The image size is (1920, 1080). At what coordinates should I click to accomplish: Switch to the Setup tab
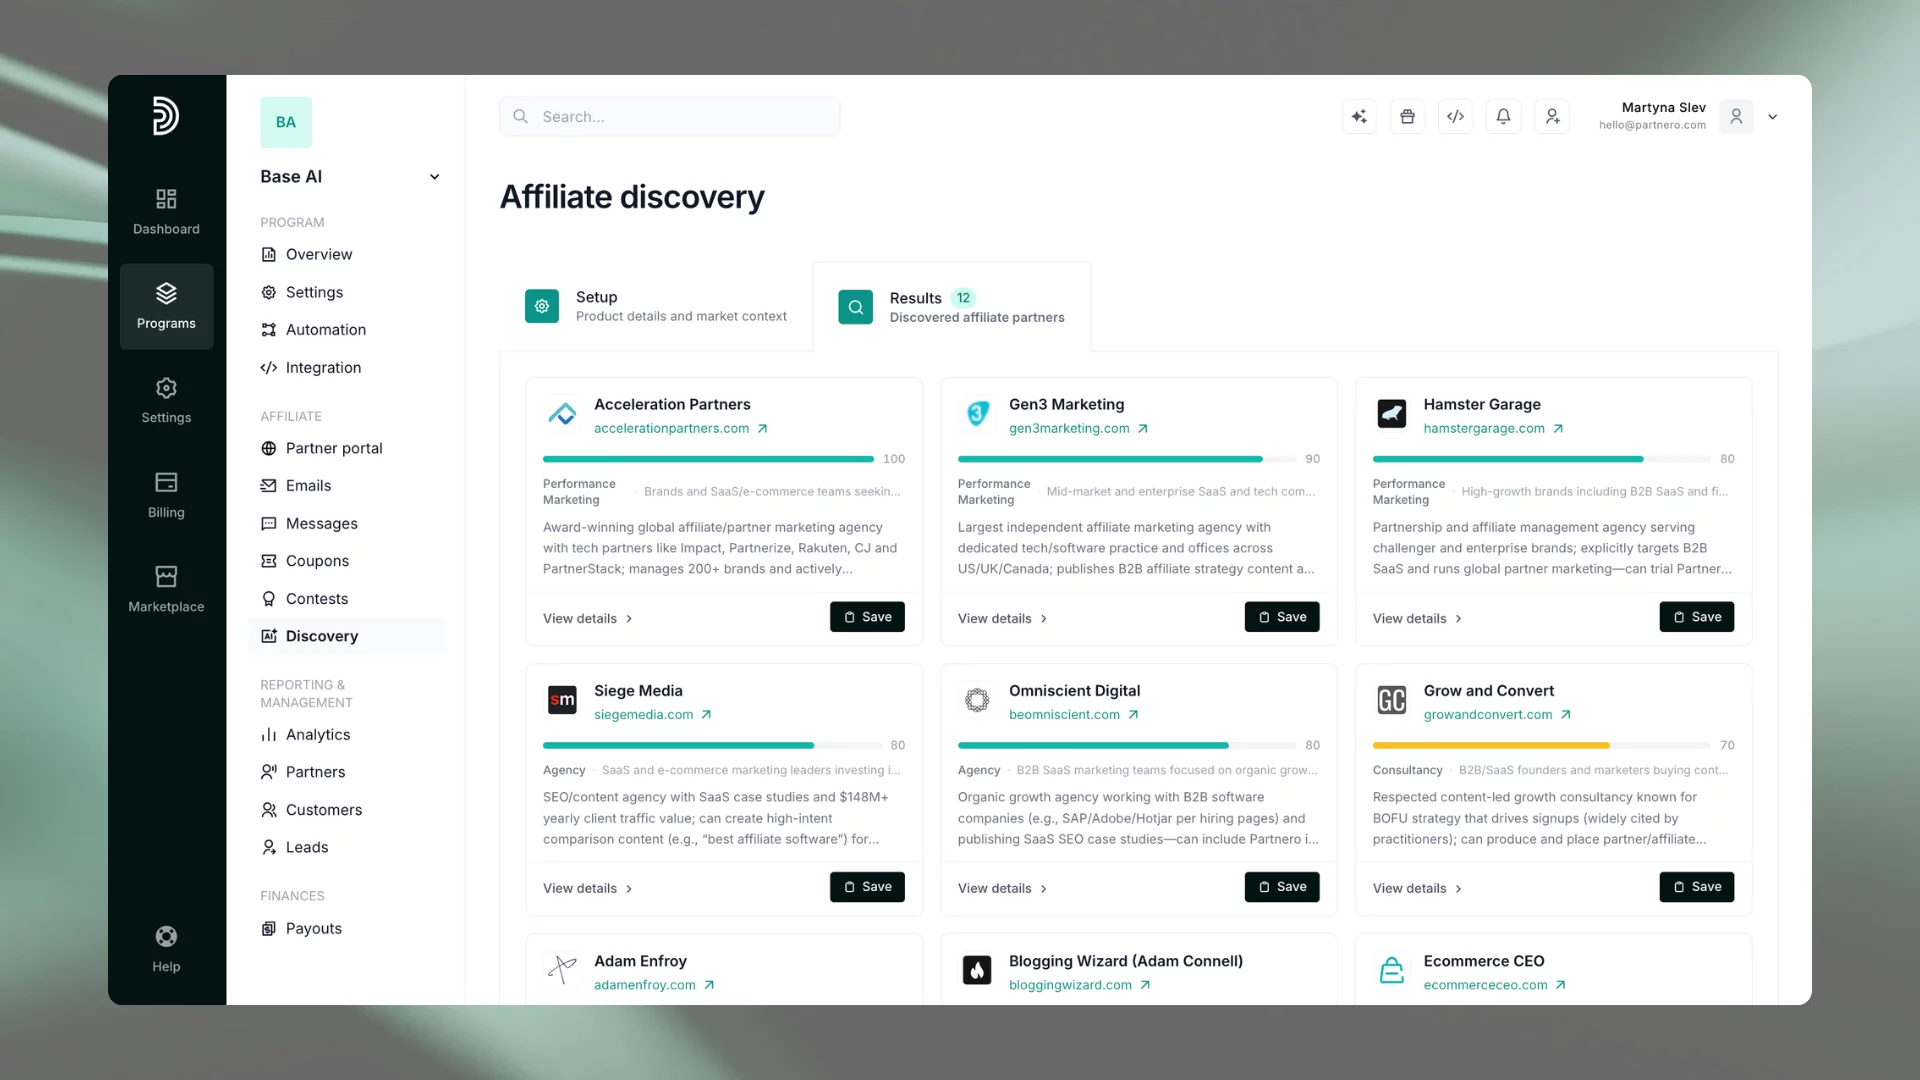tap(656, 306)
